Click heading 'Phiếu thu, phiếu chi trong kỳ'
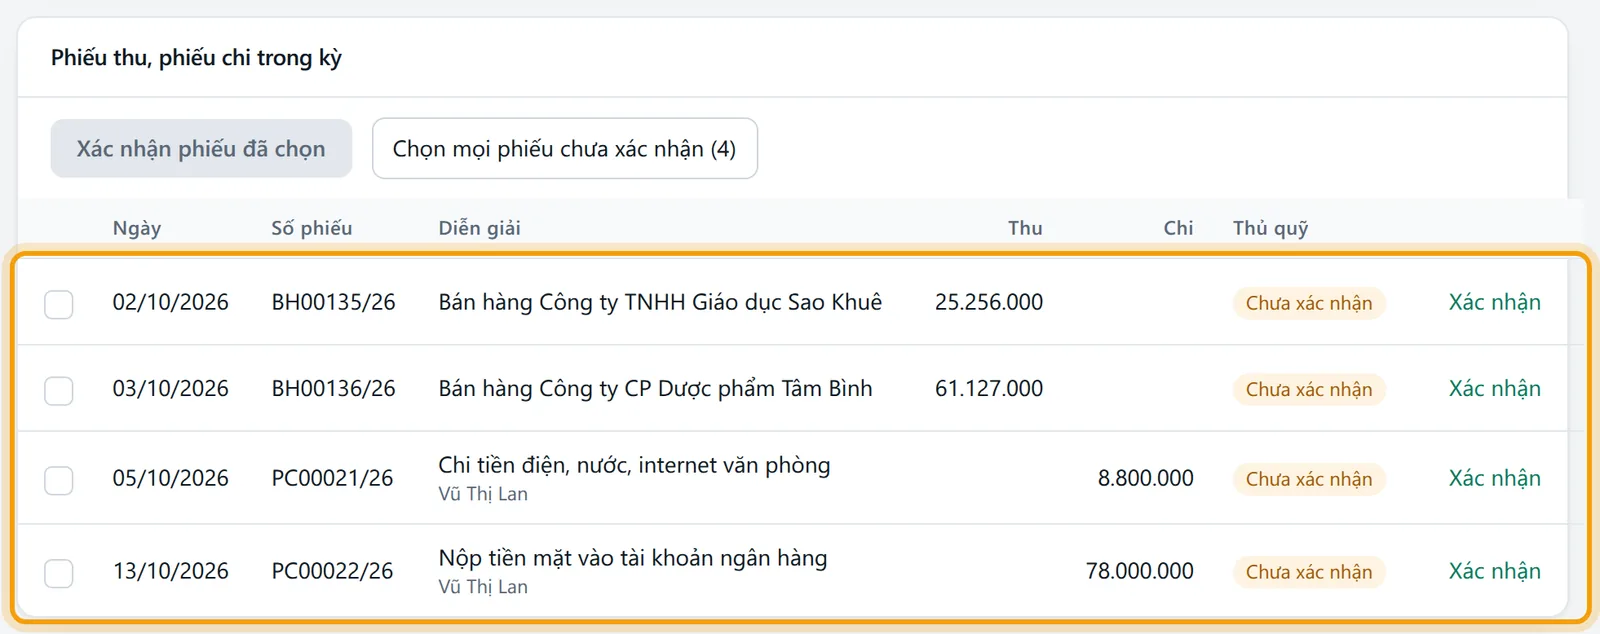1600x634 pixels. pyautogui.click(x=196, y=58)
